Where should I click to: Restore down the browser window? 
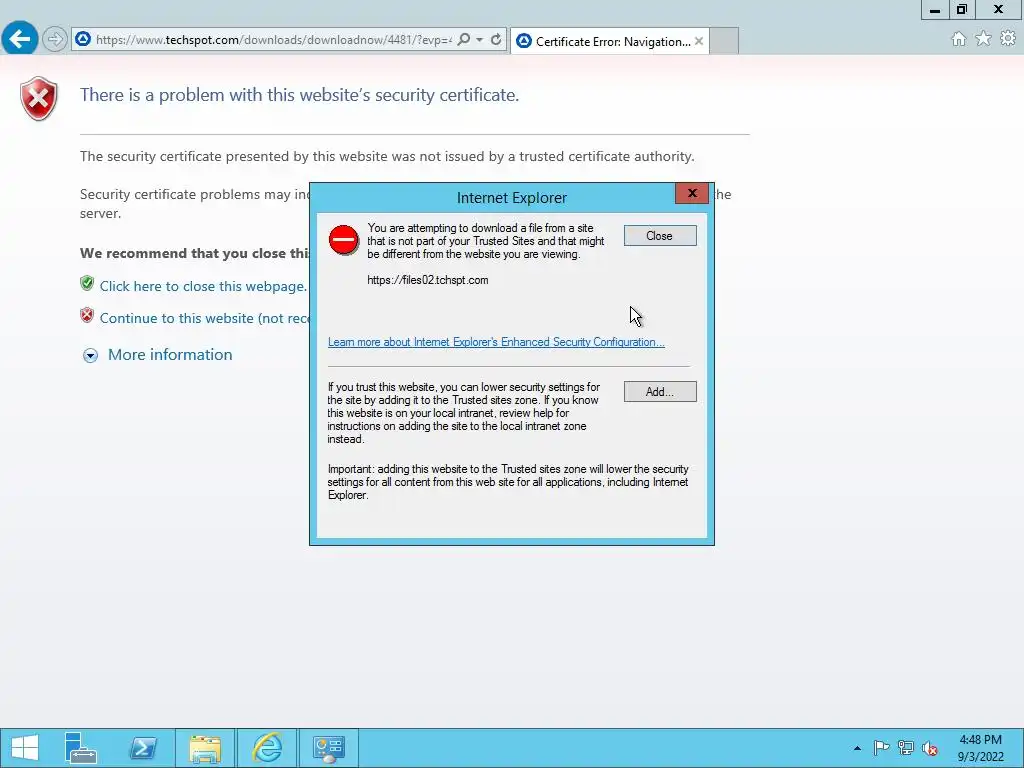(x=961, y=10)
